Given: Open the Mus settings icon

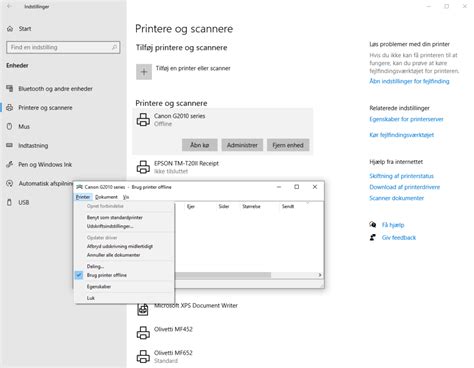Looking at the screenshot, I should pyautogui.click(x=10, y=126).
